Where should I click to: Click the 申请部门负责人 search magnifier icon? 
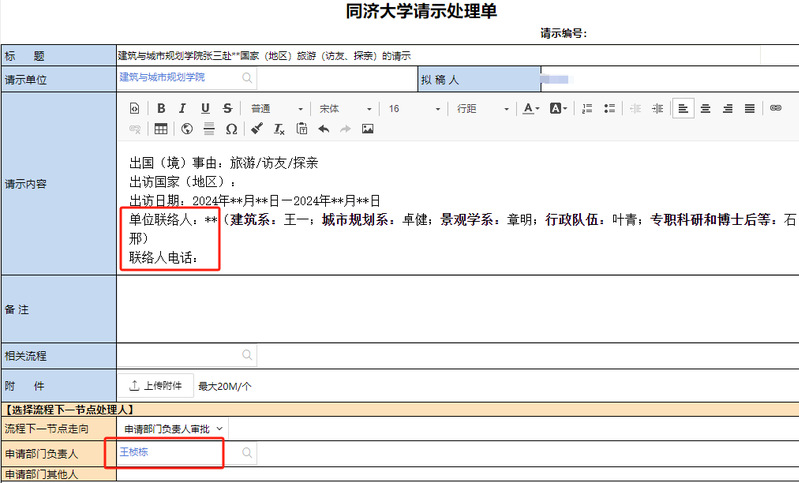pos(247,452)
